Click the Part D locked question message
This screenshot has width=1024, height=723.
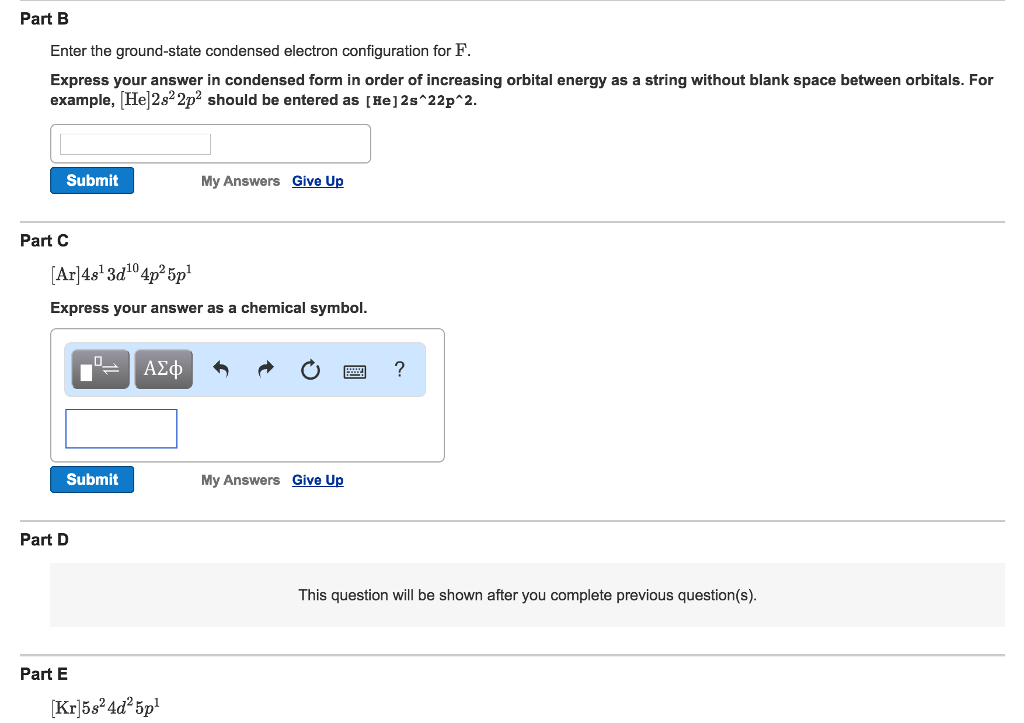[527, 595]
